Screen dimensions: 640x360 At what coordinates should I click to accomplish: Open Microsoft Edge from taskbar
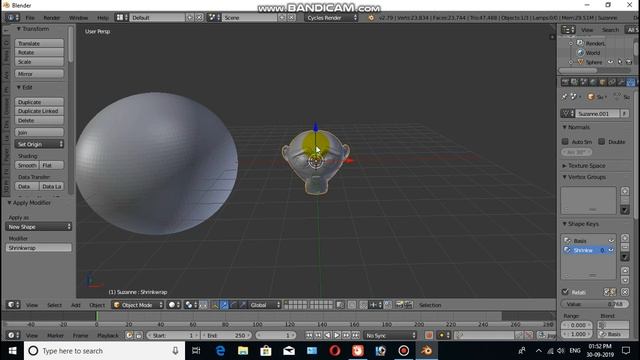point(220,351)
